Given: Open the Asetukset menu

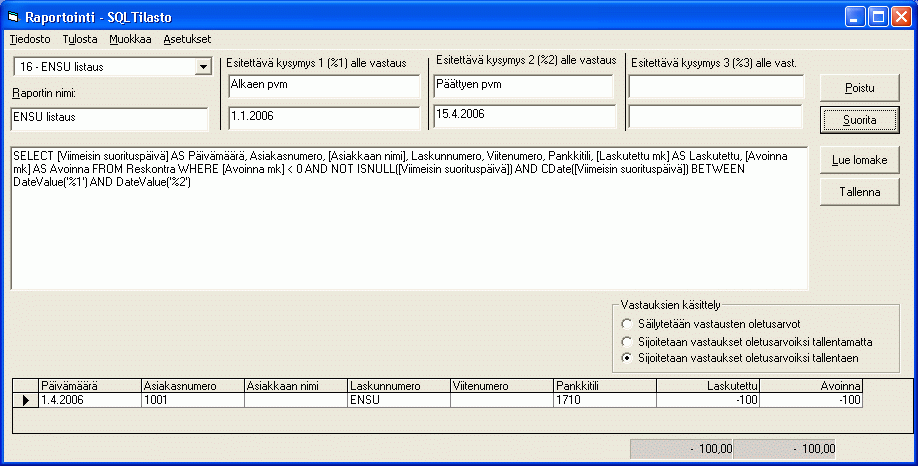Looking at the screenshot, I should pyautogui.click(x=187, y=39).
